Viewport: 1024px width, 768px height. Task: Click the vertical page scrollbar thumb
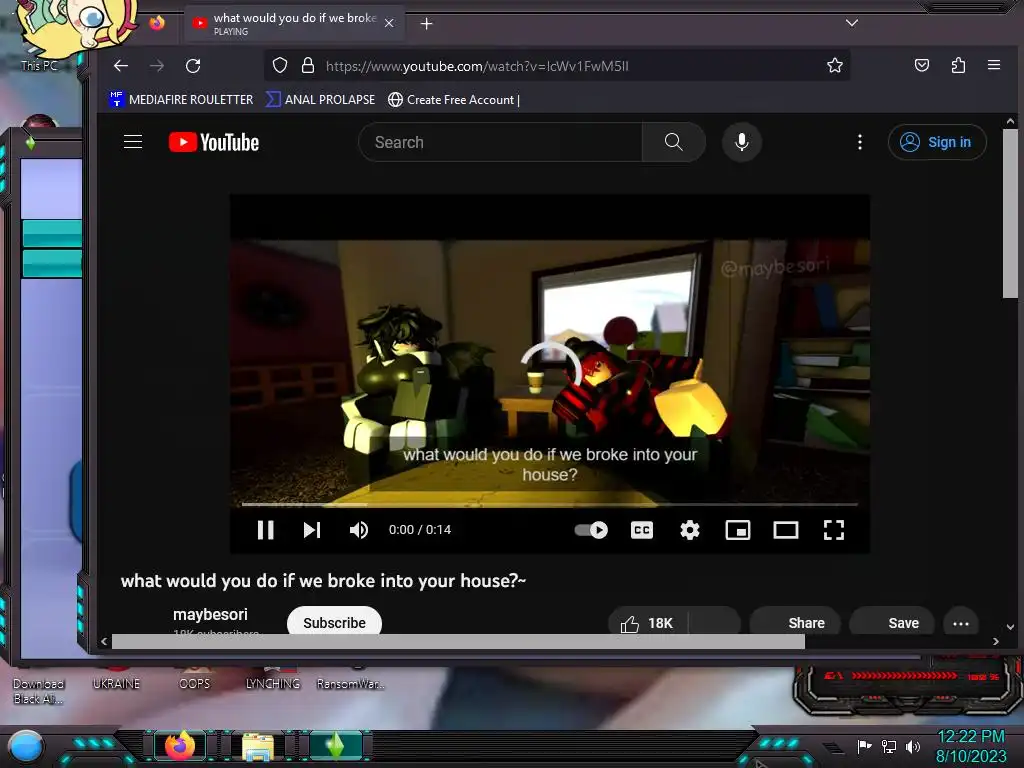(x=1010, y=214)
